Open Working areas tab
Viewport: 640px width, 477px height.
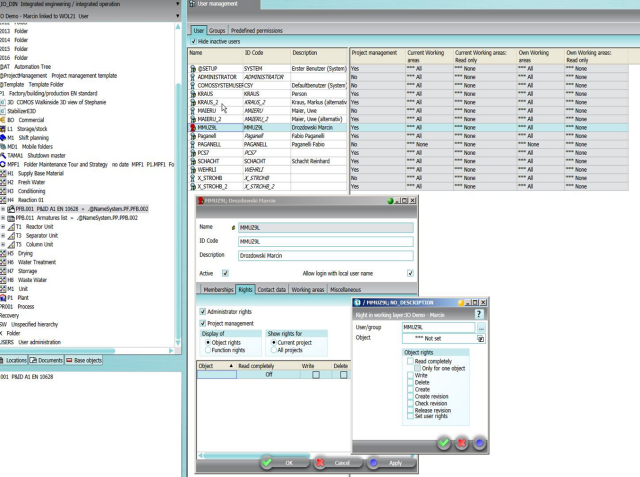pyautogui.click(x=308, y=290)
